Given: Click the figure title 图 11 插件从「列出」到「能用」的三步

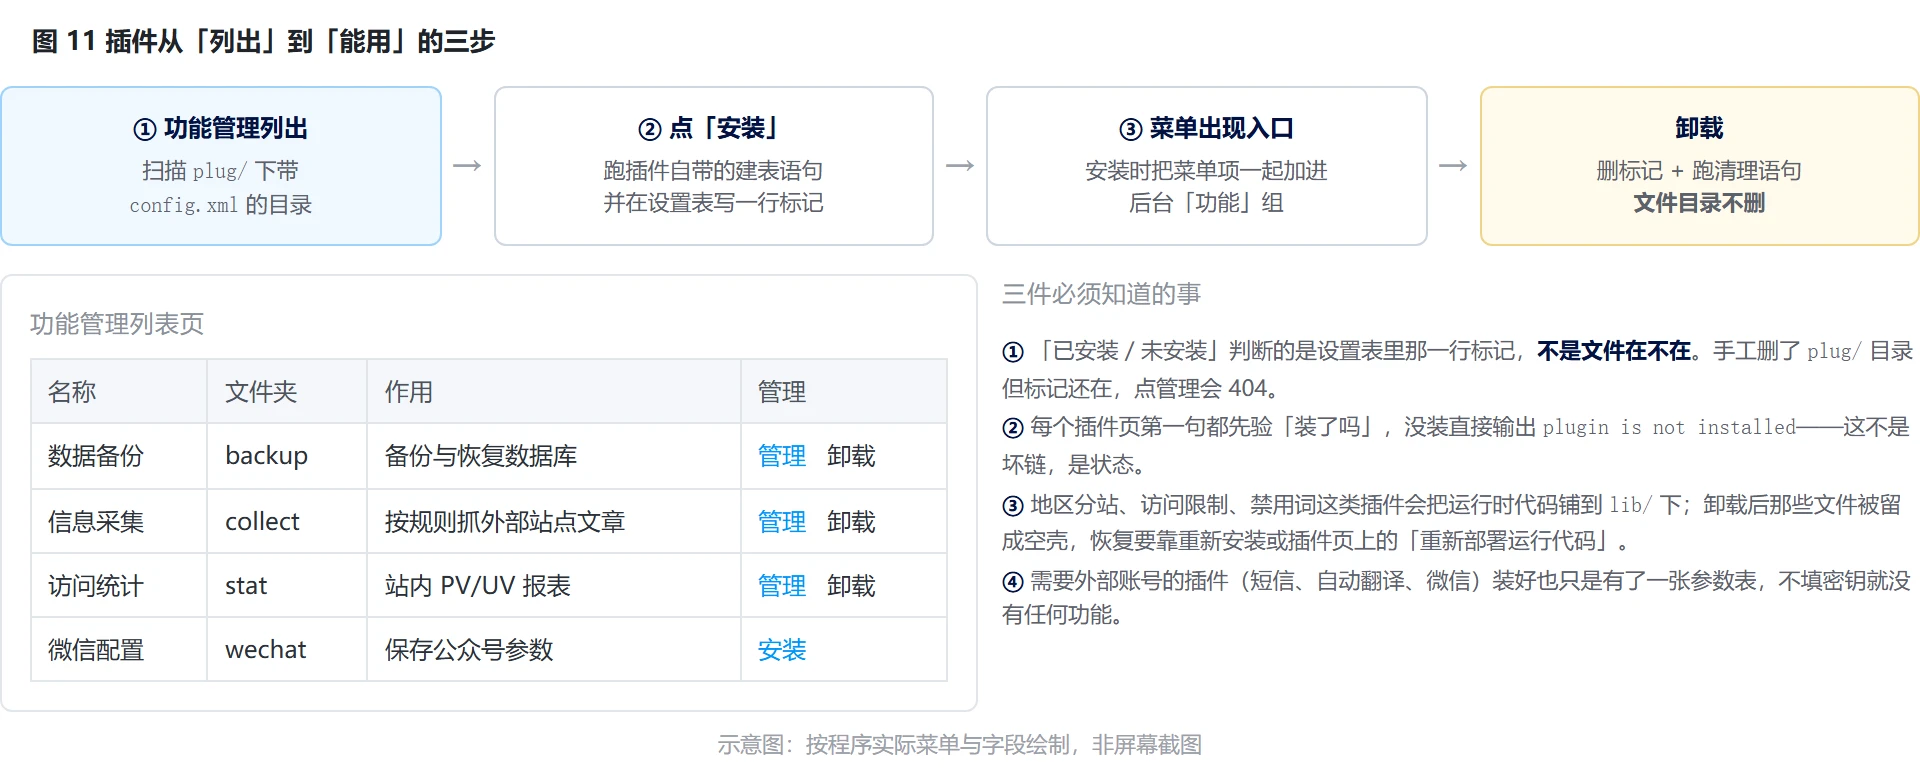Looking at the screenshot, I should pyautogui.click(x=264, y=42).
